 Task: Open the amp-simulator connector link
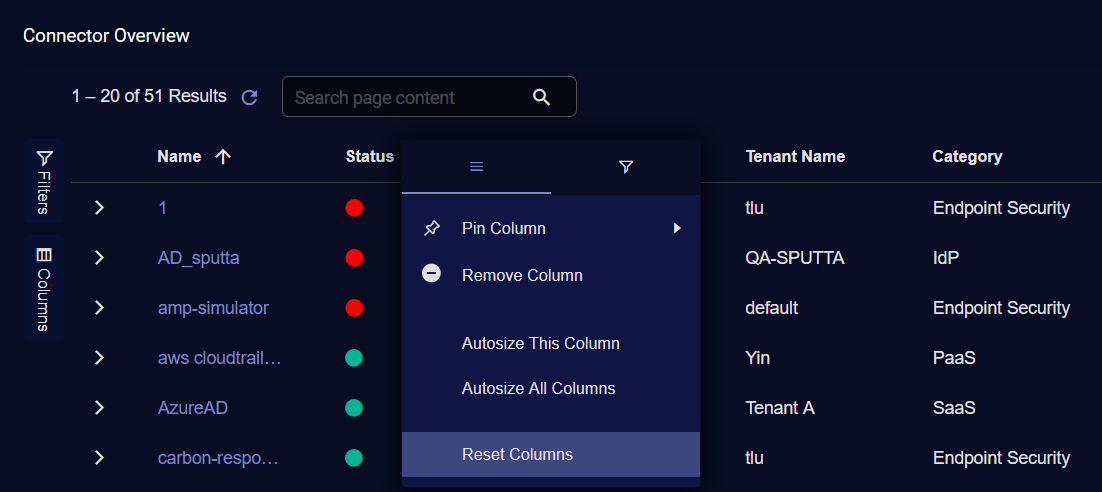tap(213, 308)
